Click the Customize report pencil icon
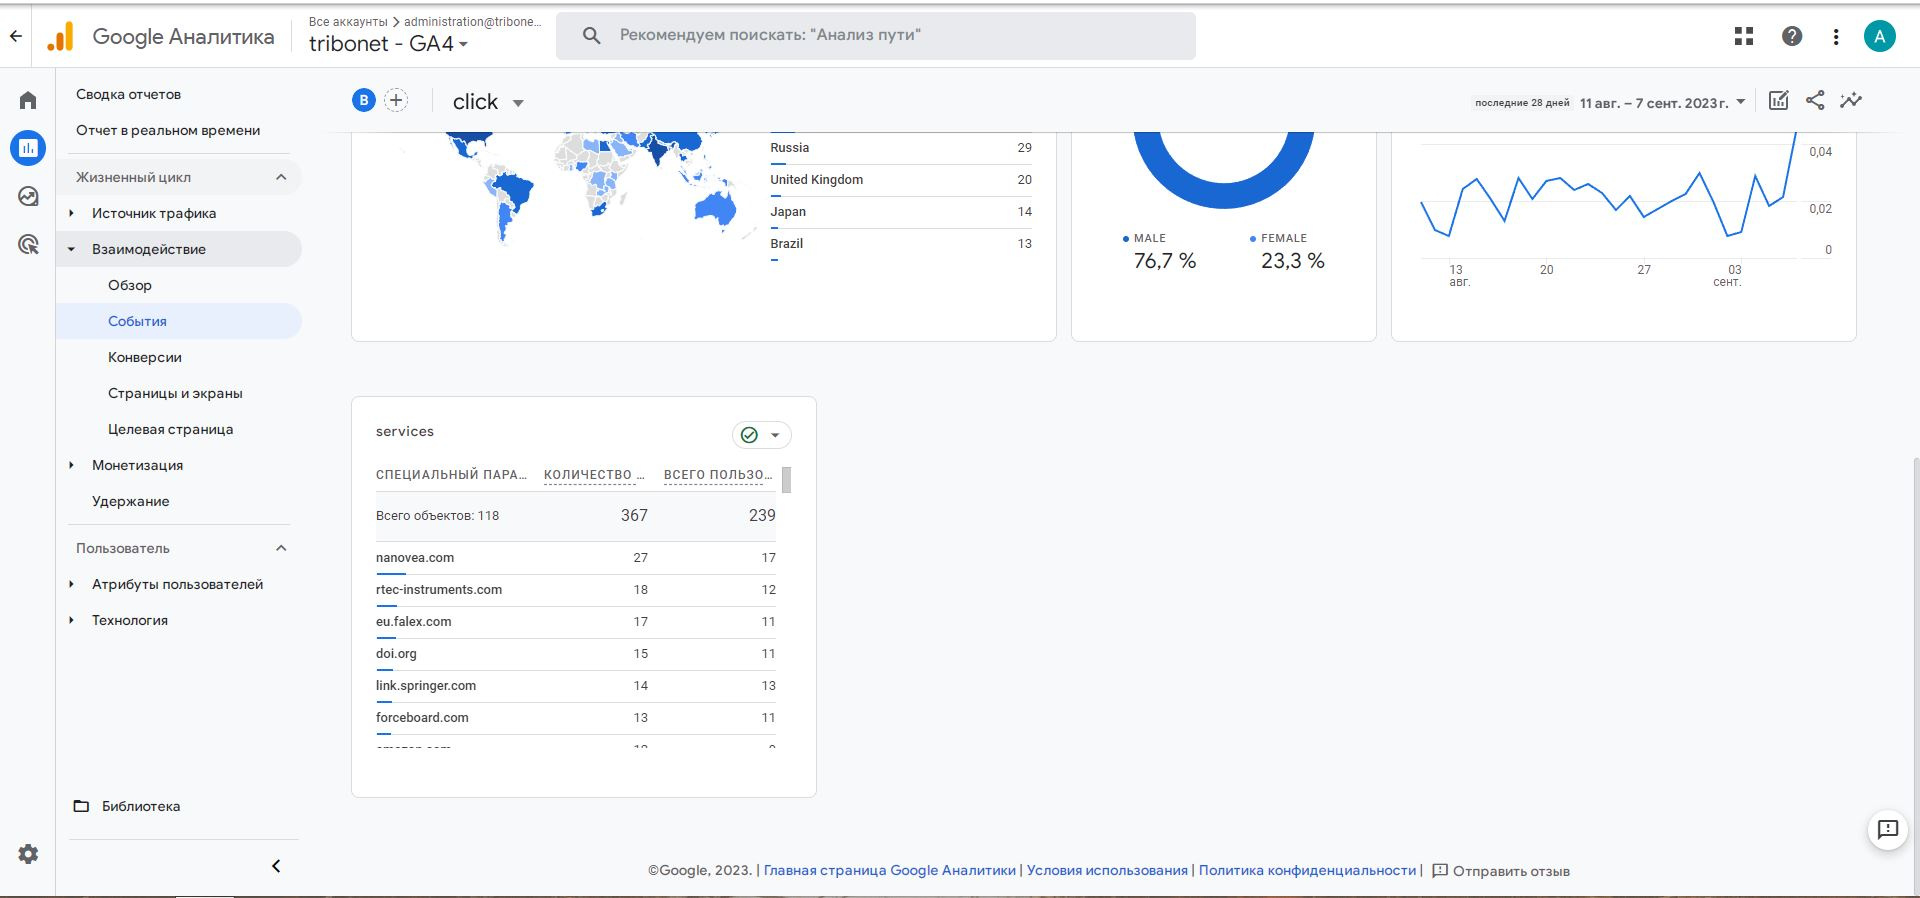 pos(1779,100)
